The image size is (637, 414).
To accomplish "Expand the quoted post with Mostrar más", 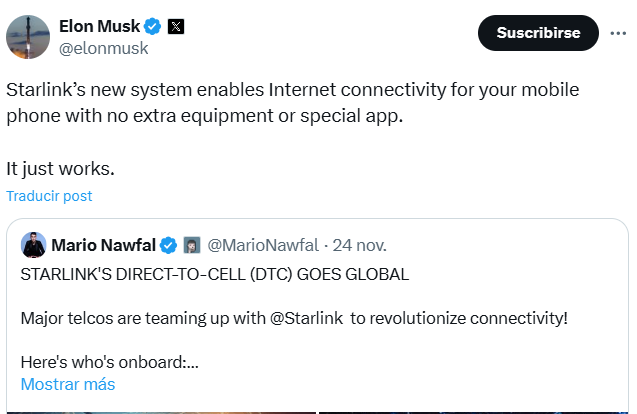I will [67, 384].
